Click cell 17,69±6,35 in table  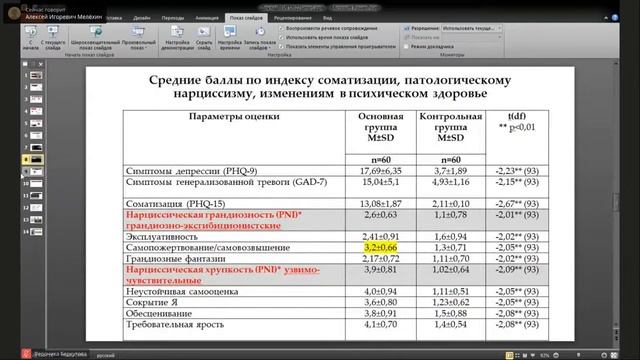pyautogui.click(x=380, y=171)
